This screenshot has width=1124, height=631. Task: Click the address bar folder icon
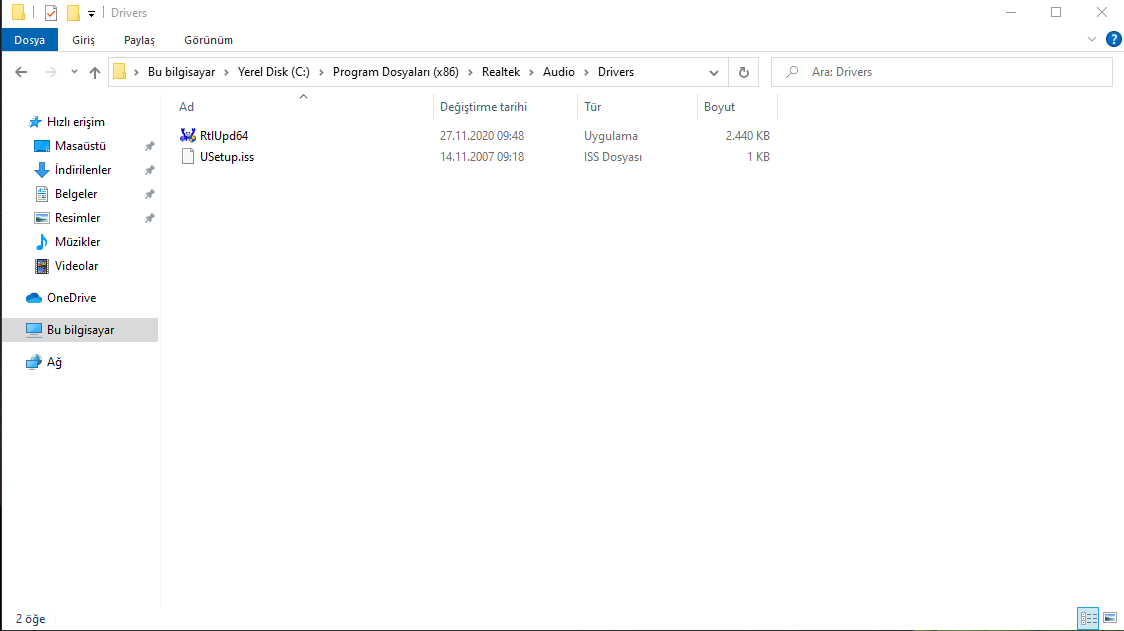pyautogui.click(x=120, y=72)
